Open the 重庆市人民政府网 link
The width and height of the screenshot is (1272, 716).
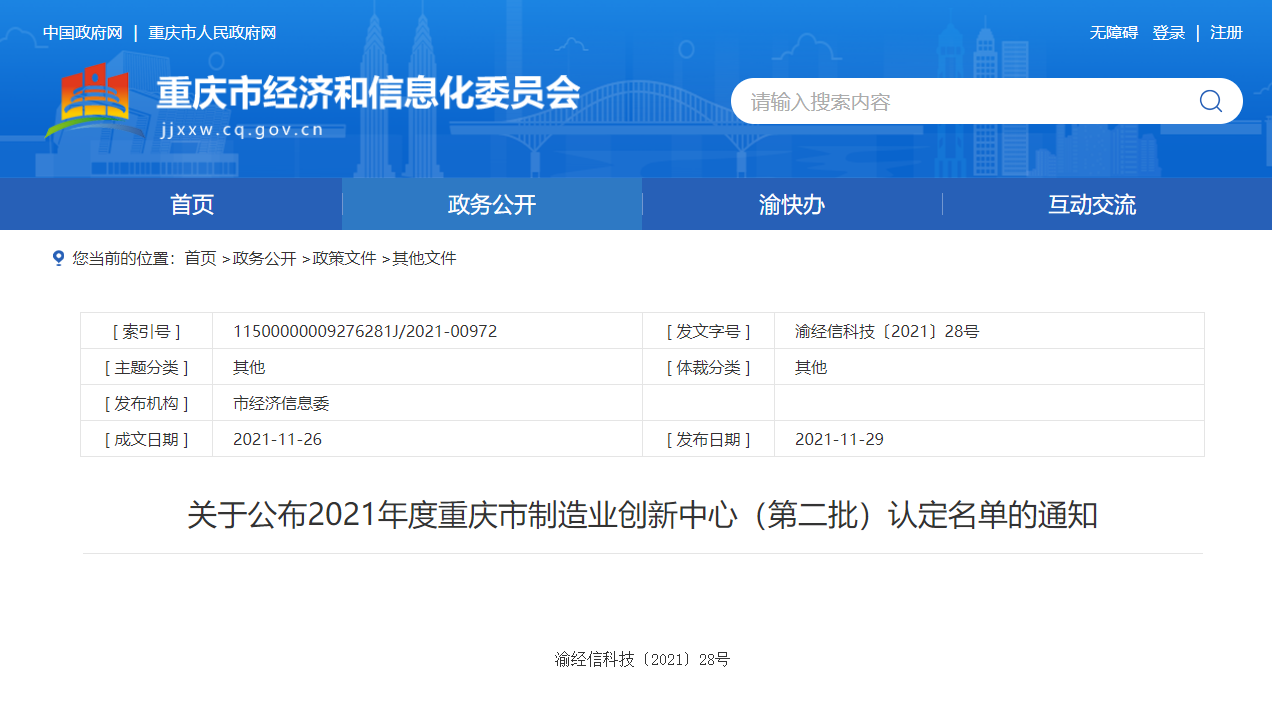point(212,33)
